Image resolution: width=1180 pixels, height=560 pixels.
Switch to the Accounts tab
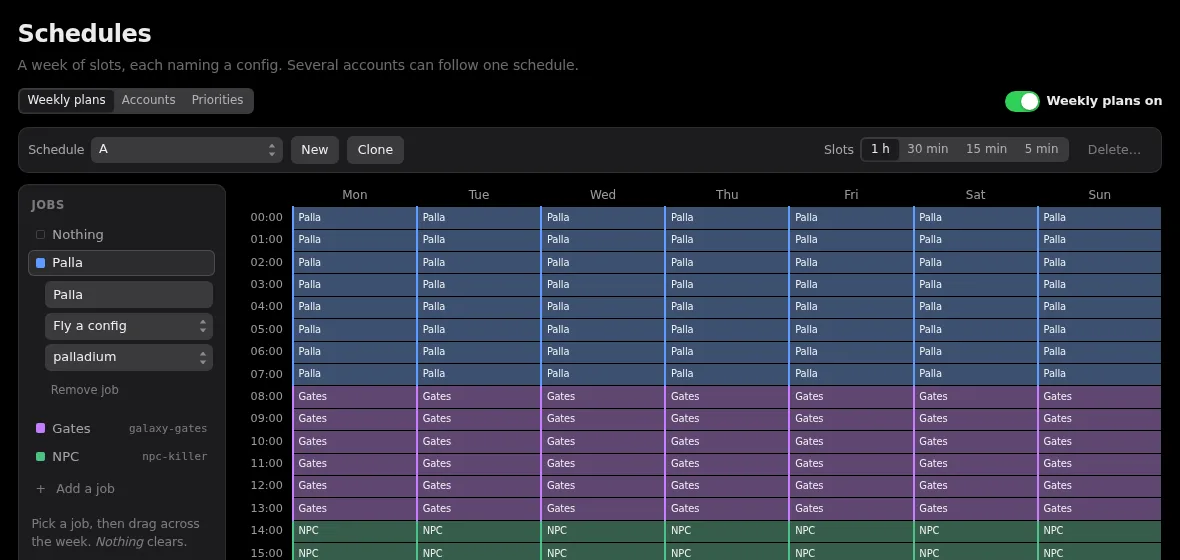(148, 100)
